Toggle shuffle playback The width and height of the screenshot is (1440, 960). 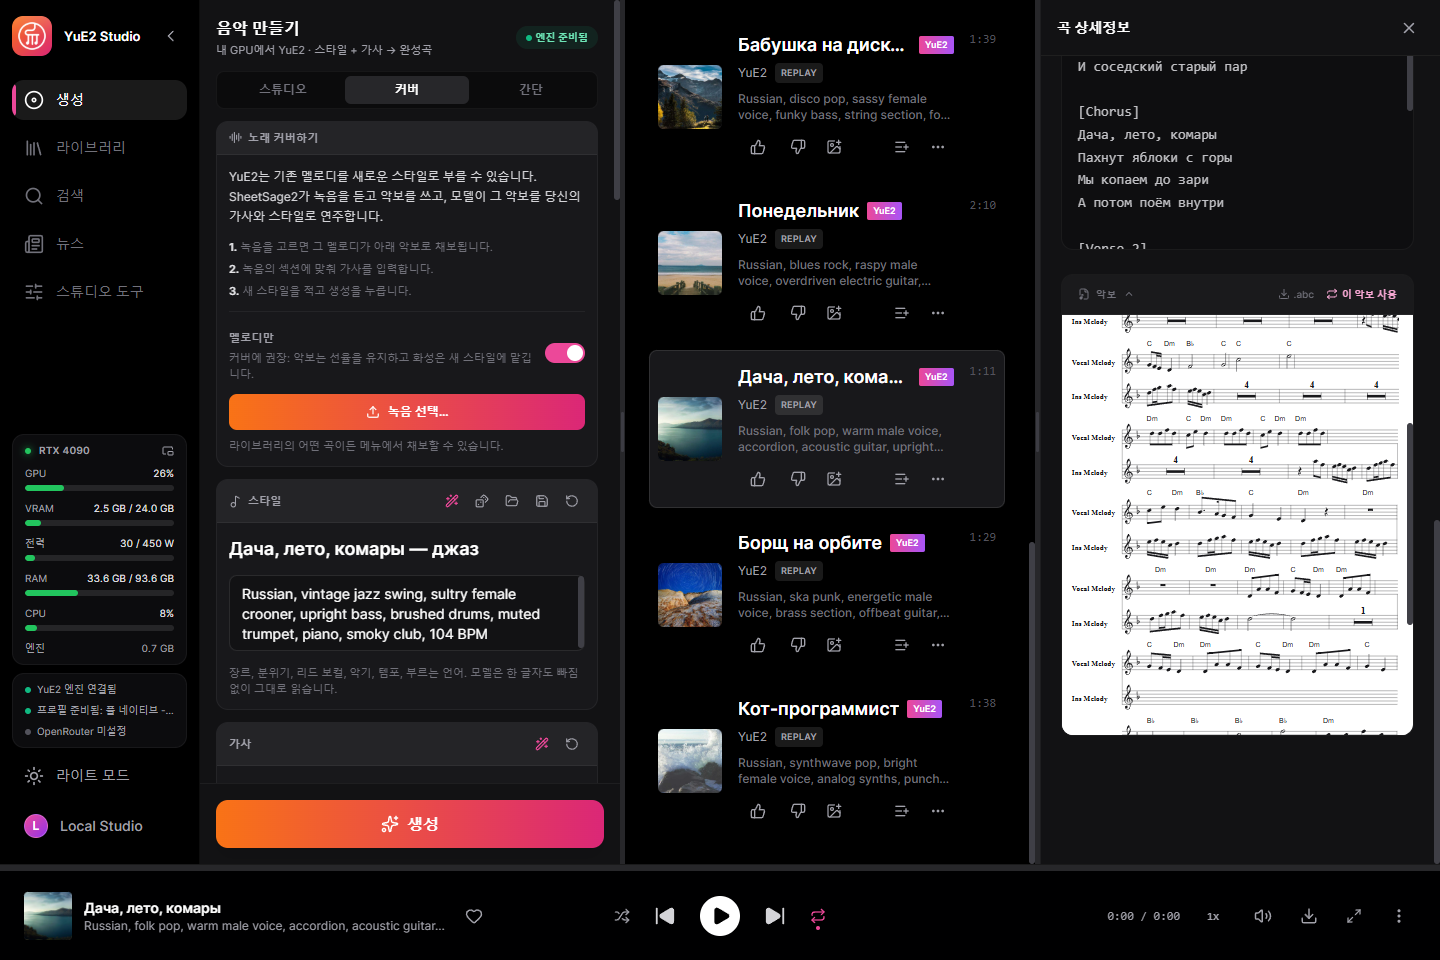[x=622, y=916]
